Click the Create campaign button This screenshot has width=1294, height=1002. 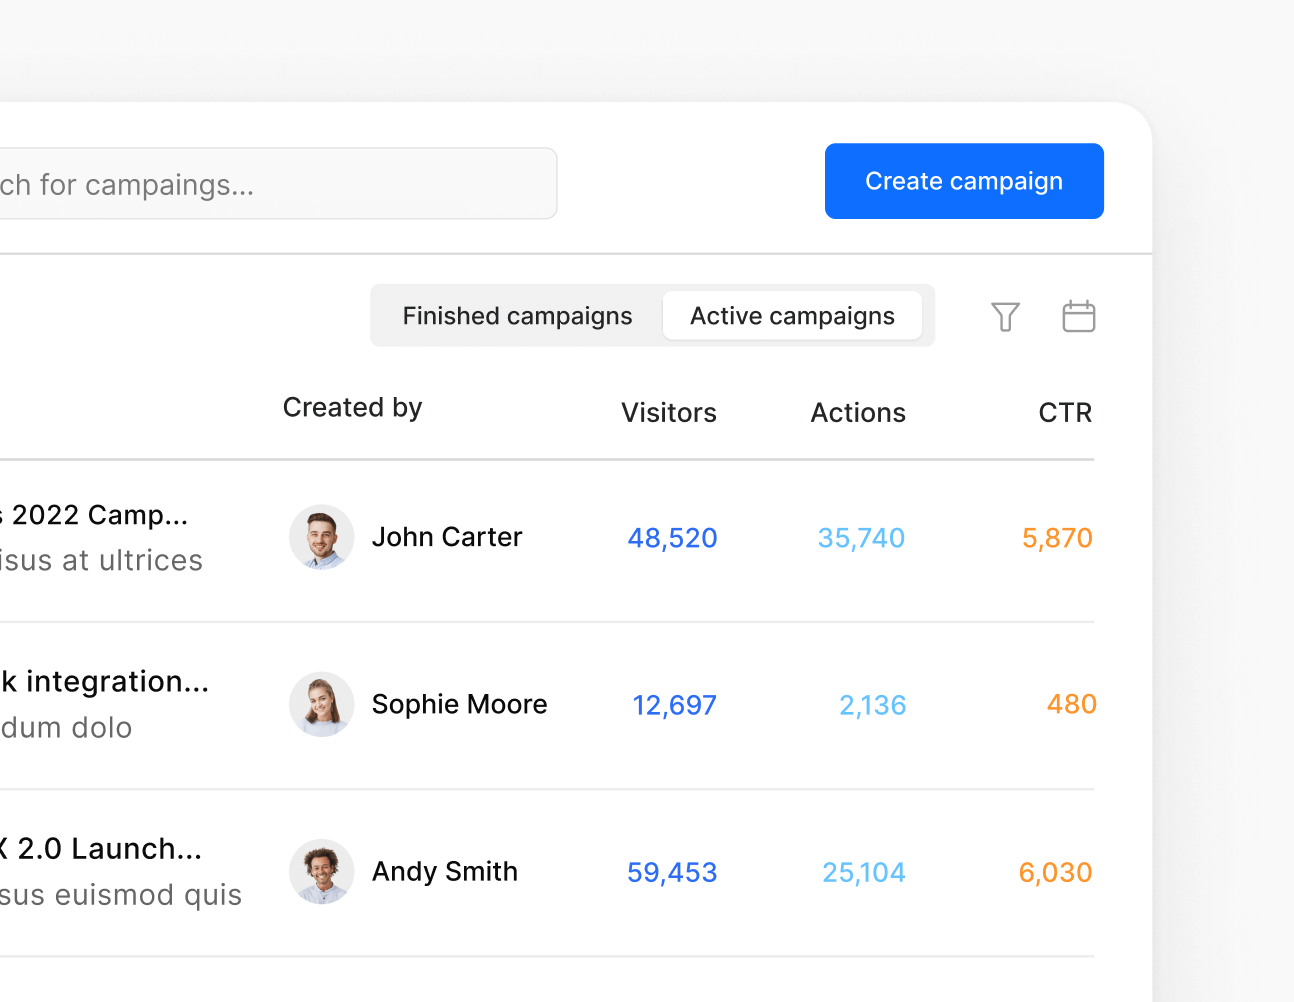tap(963, 181)
